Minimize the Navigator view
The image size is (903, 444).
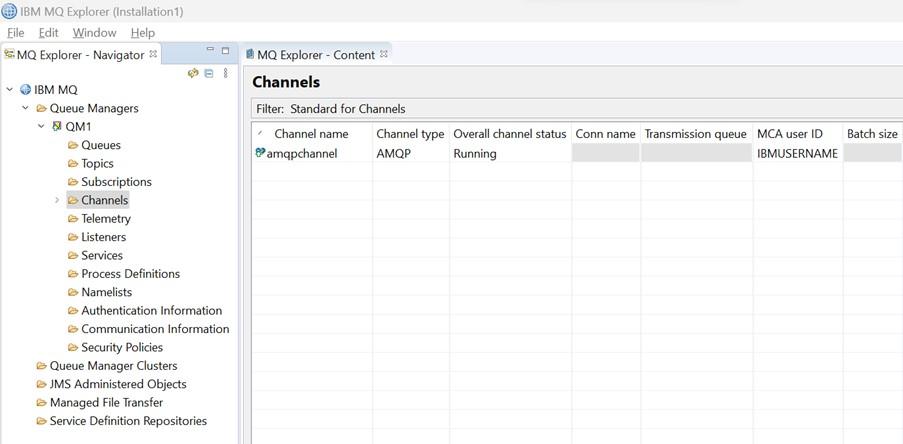(210, 51)
